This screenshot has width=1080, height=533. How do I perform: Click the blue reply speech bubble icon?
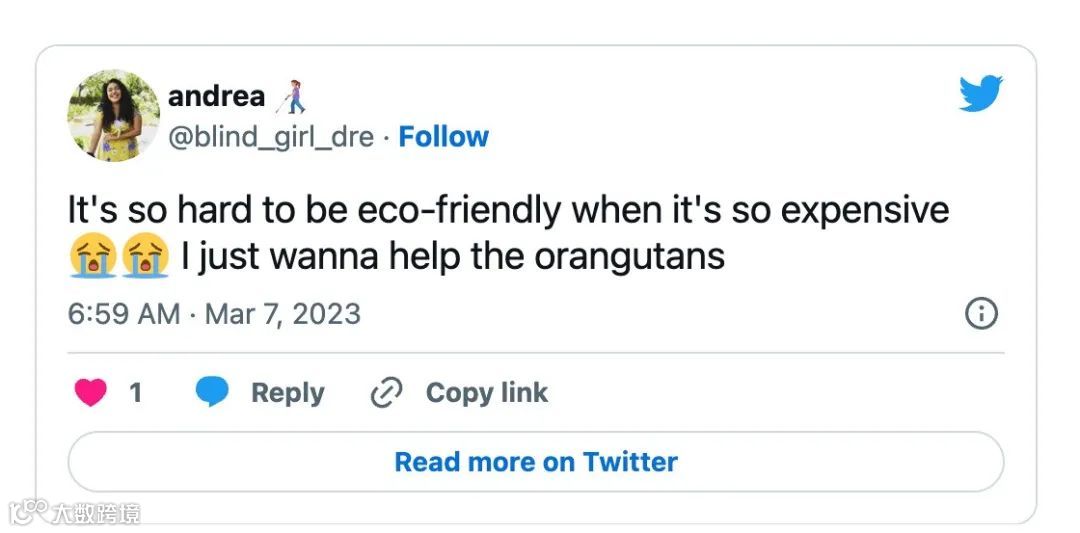[x=212, y=393]
